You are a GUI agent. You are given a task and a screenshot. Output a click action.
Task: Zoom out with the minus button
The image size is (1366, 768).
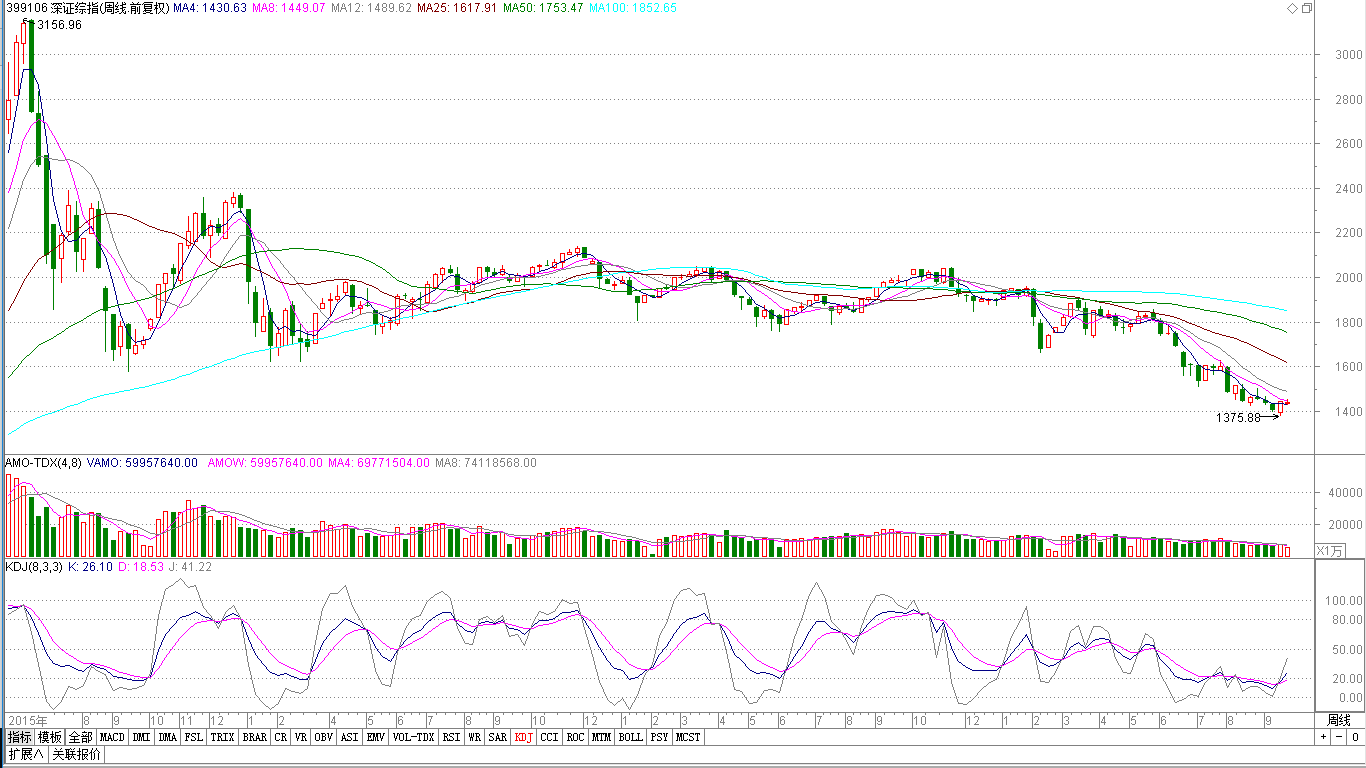pos(1338,737)
